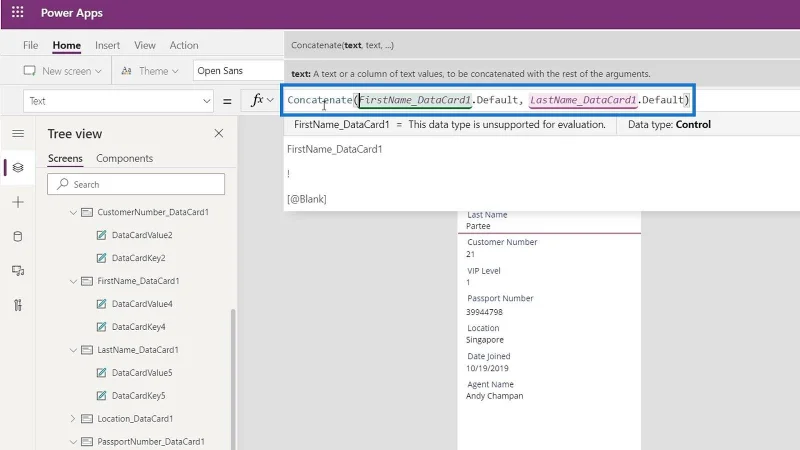Open the Action tab

[184, 45]
